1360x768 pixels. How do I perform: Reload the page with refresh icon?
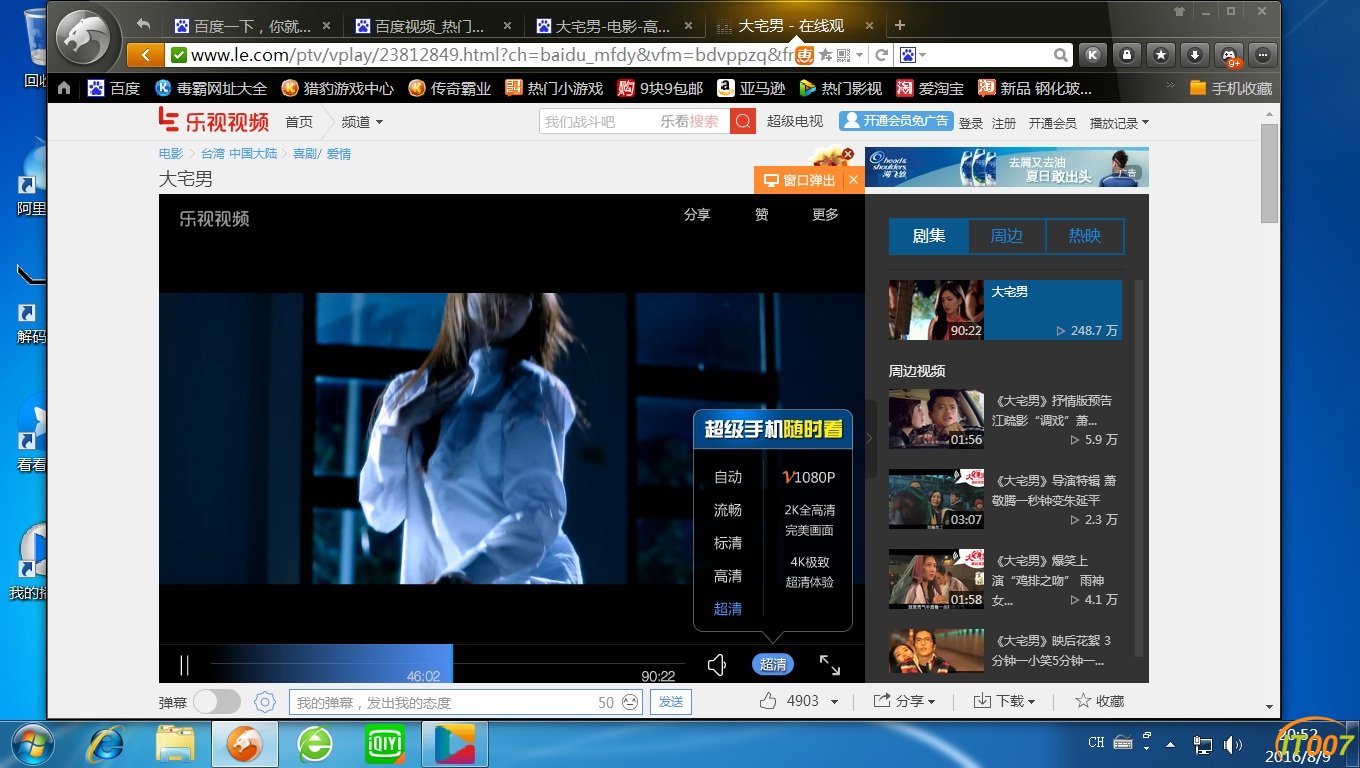(882, 55)
